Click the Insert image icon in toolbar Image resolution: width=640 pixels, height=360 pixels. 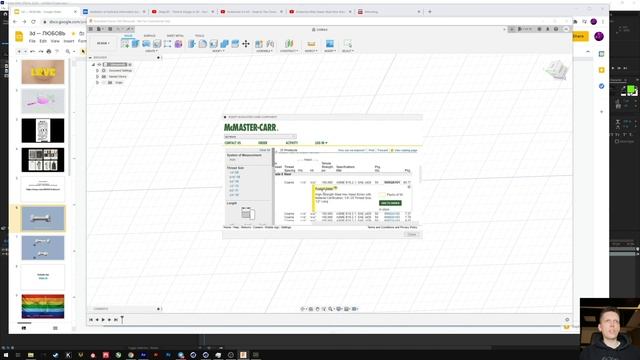(330, 44)
